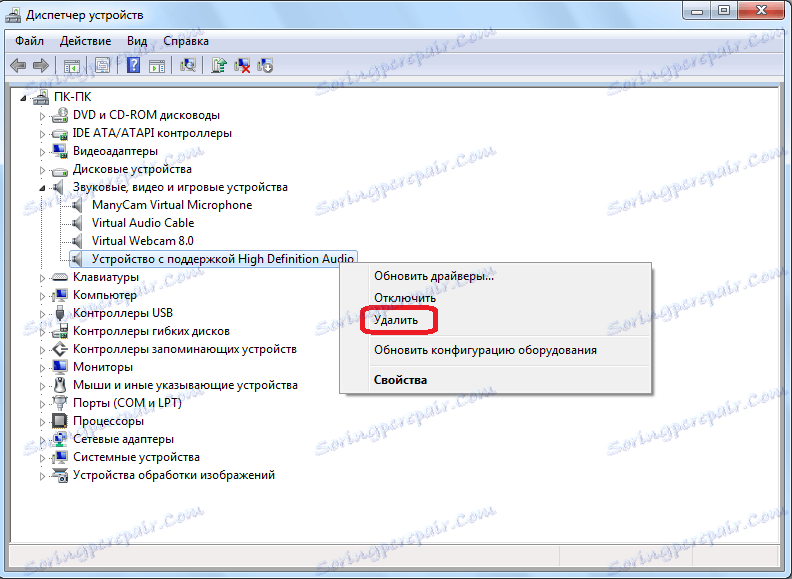The width and height of the screenshot is (792, 579).
Task: Click the Disable device toolbar icon
Action: click(x=265, y=65)
